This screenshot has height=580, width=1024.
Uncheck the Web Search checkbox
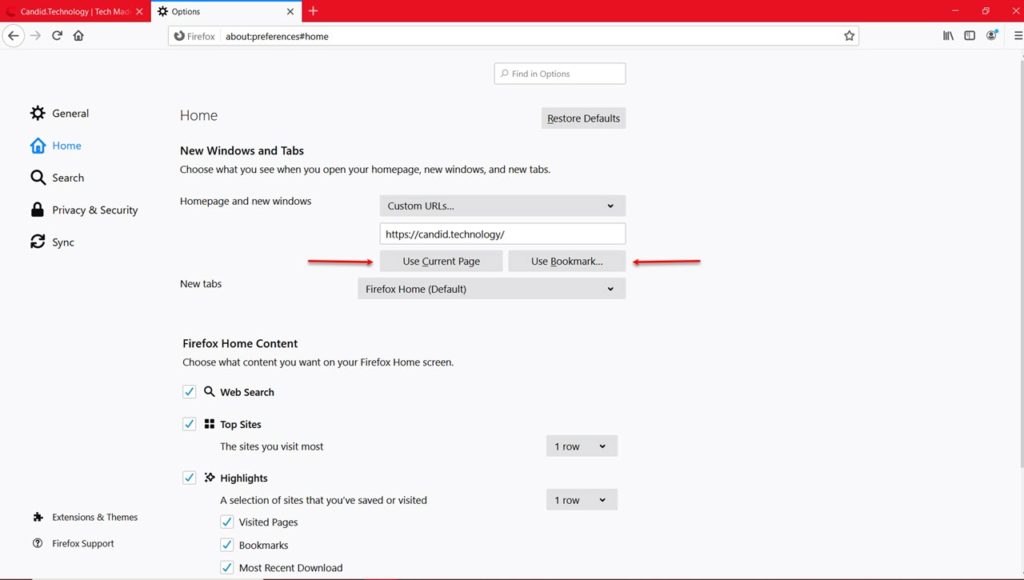click(x=189, y=392)
